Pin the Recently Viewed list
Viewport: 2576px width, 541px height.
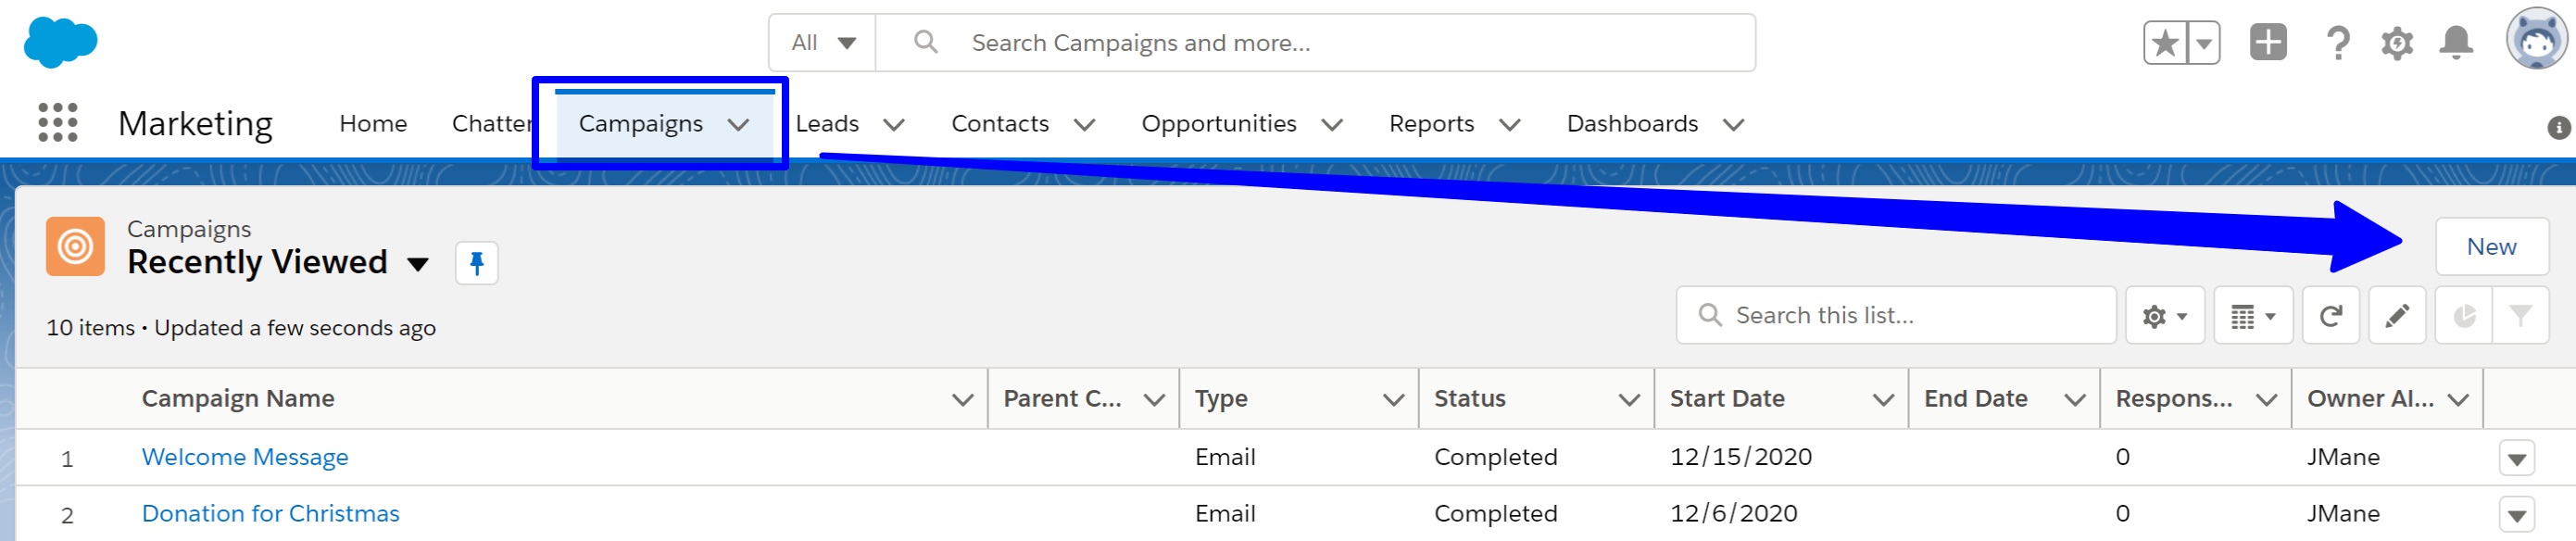pos(477,263)
